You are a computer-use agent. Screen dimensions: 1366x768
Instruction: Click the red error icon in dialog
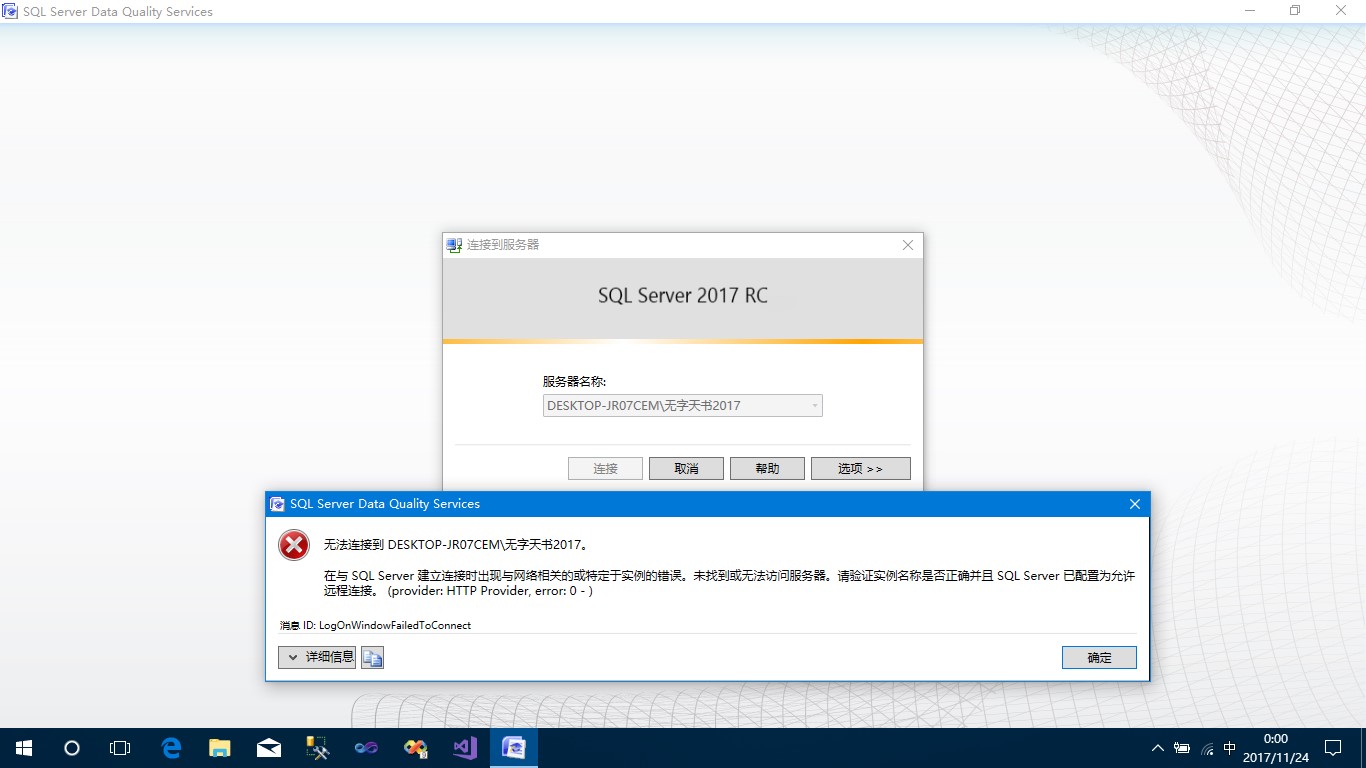(294, 545)
